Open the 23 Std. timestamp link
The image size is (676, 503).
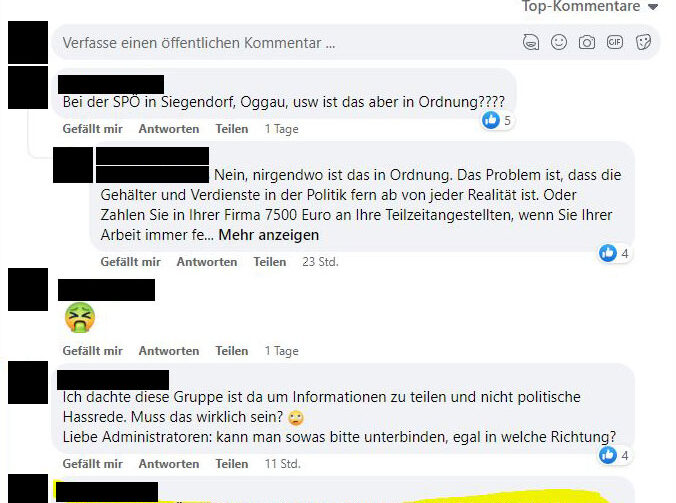(x=320, y=262)
